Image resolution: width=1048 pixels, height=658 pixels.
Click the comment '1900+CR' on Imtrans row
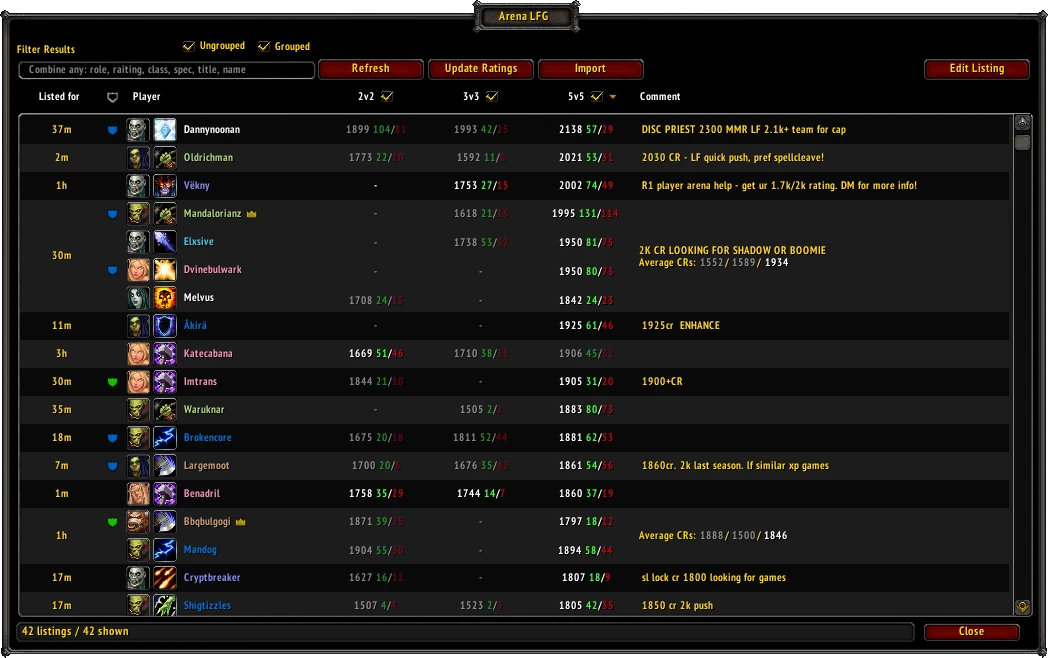[x=662, y=382]
